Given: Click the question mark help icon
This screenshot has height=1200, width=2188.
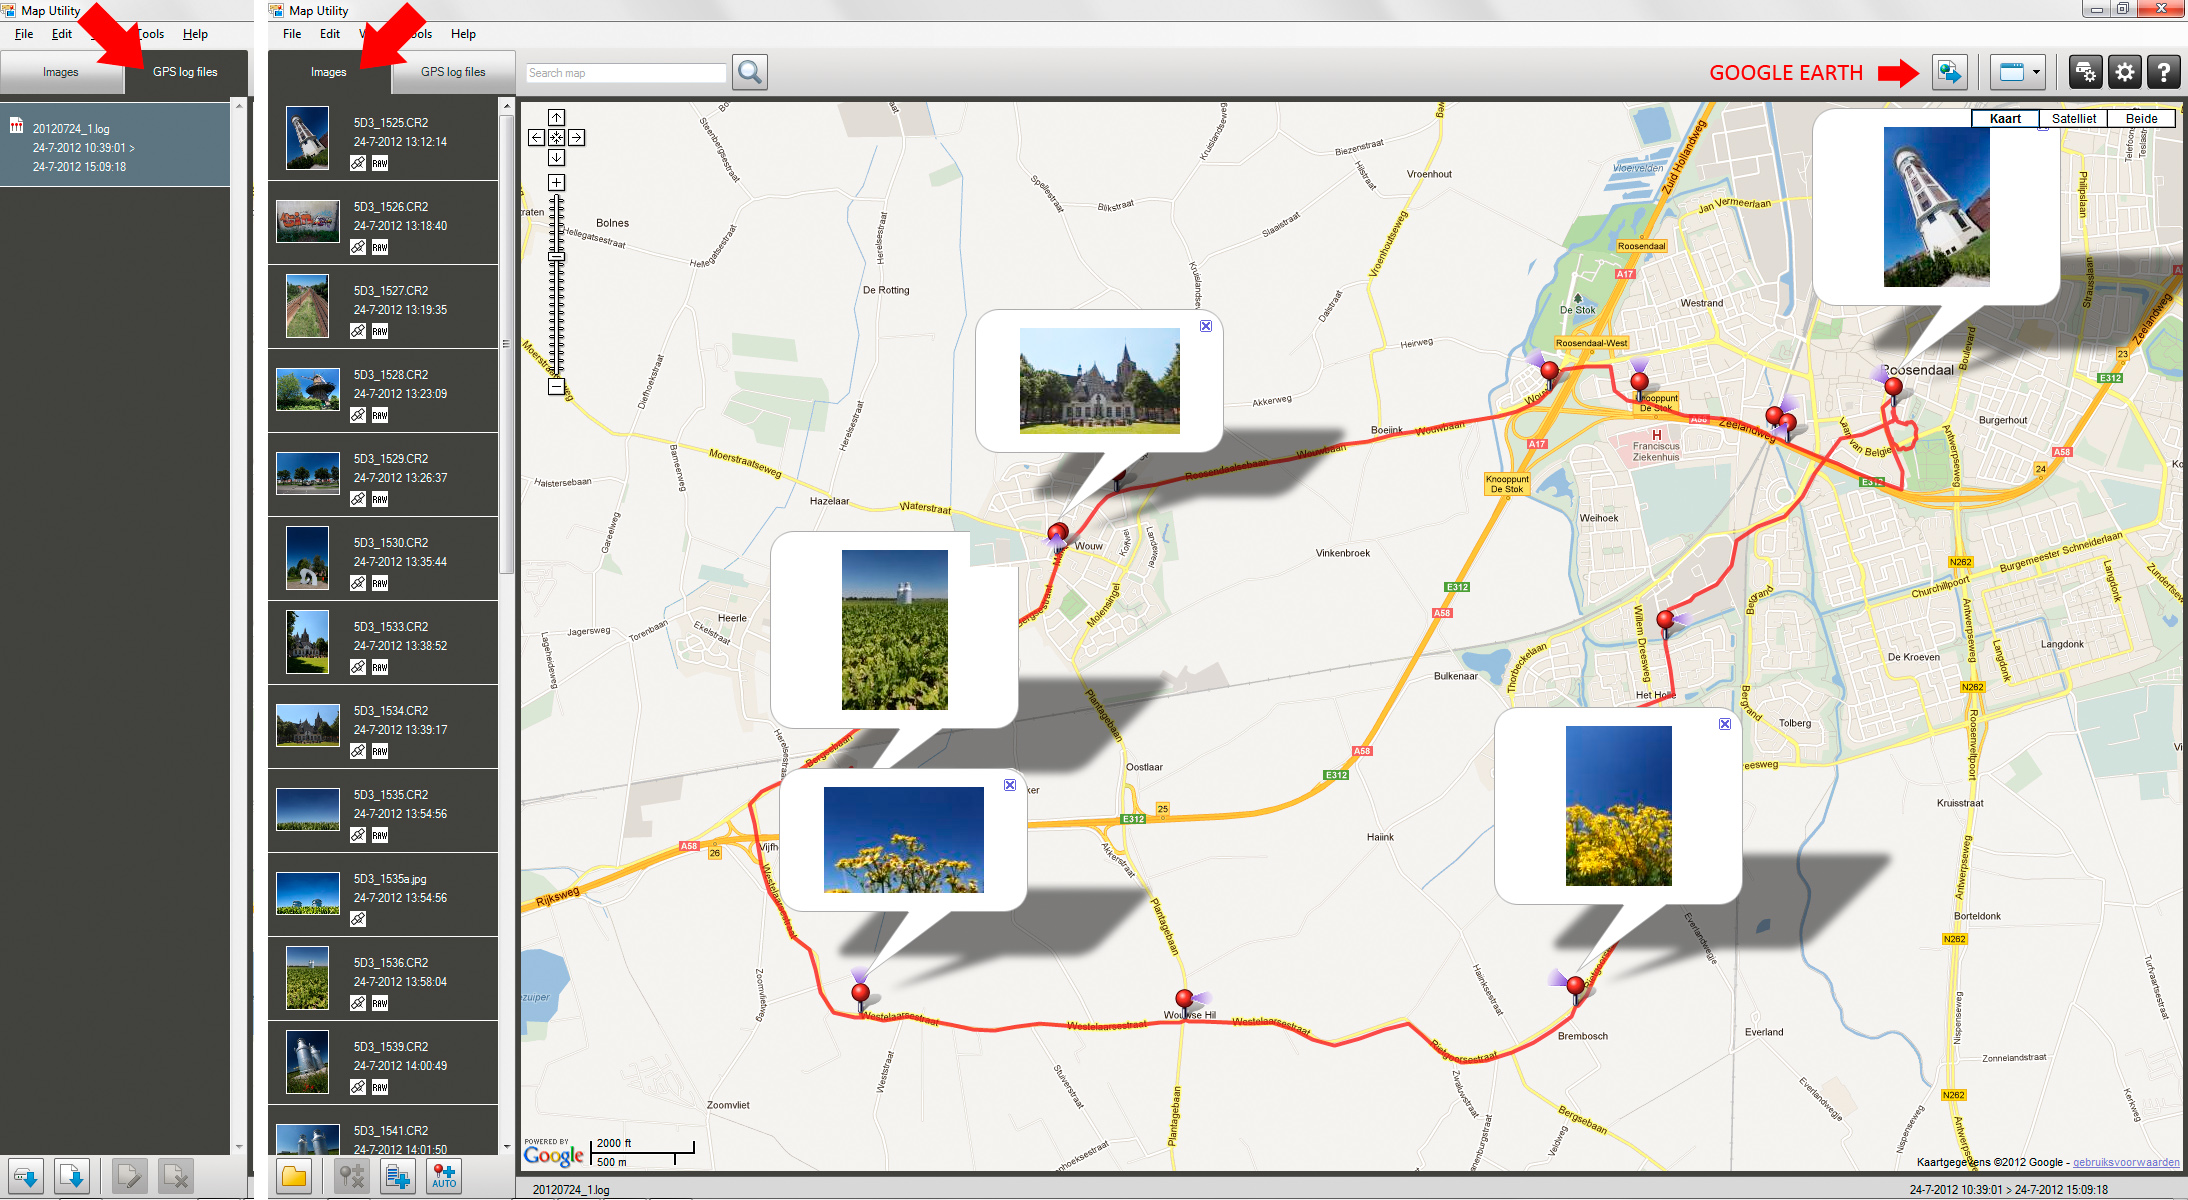Looking at the screenshot, I should (2163, 72).
